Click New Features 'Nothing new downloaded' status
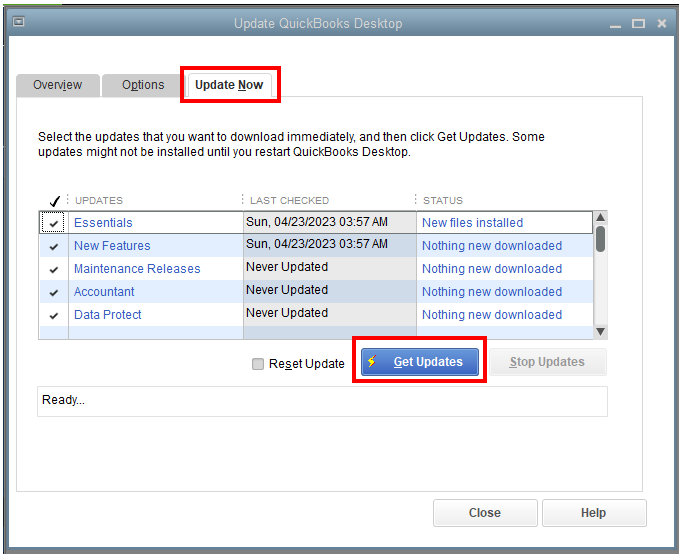 tap(492, 245)
